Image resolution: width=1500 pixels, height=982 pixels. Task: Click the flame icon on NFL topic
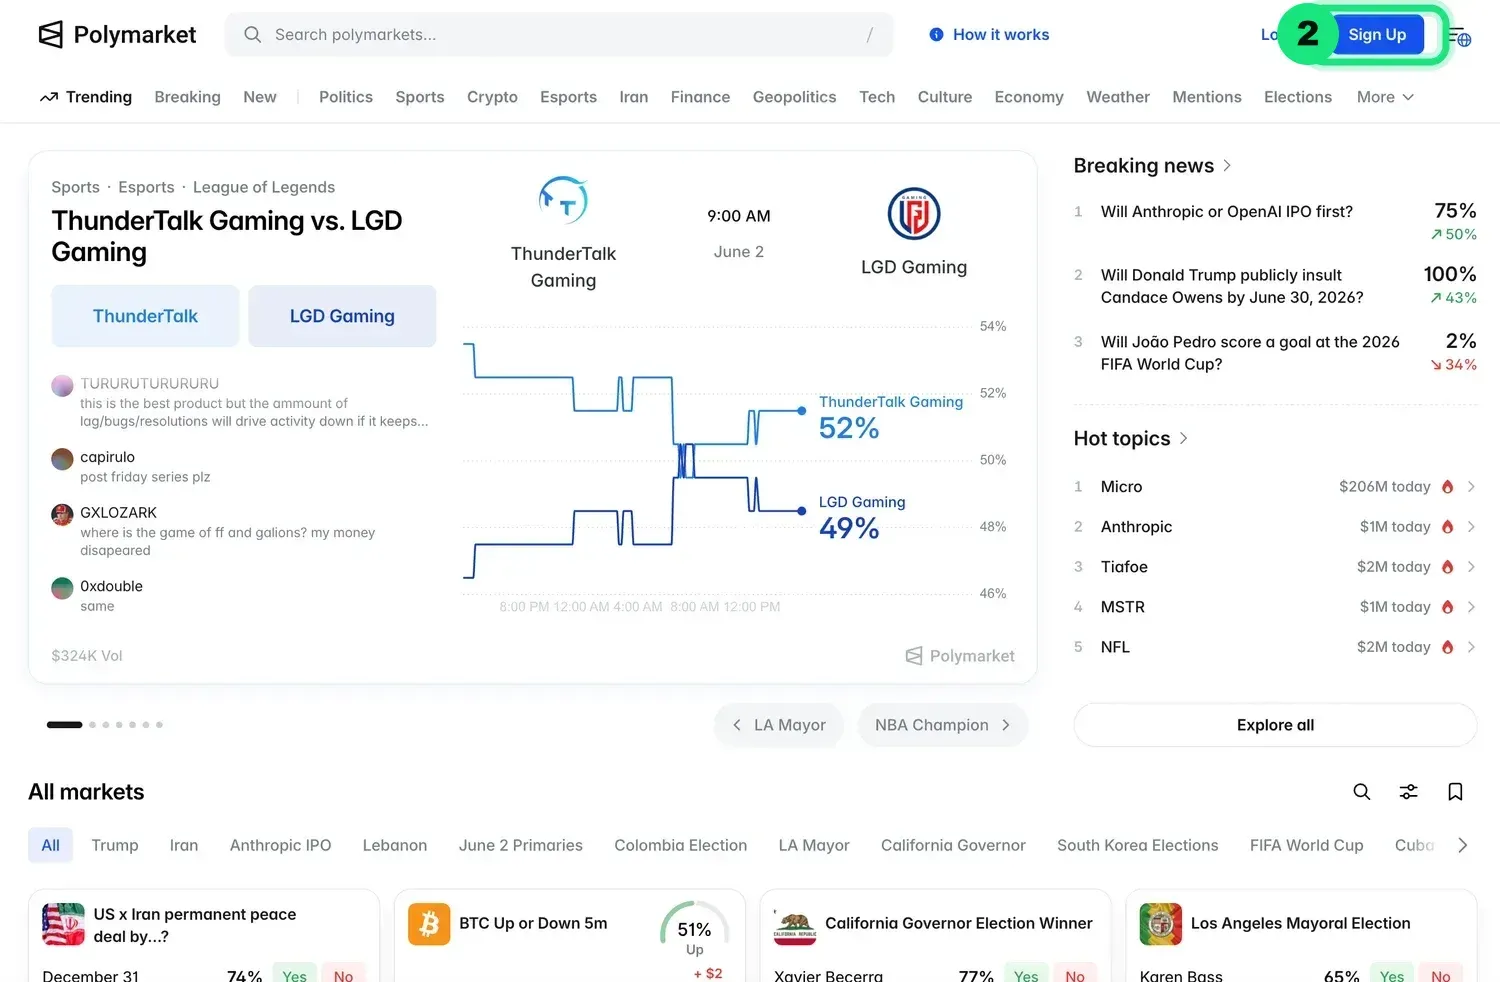pos(1447,647)
